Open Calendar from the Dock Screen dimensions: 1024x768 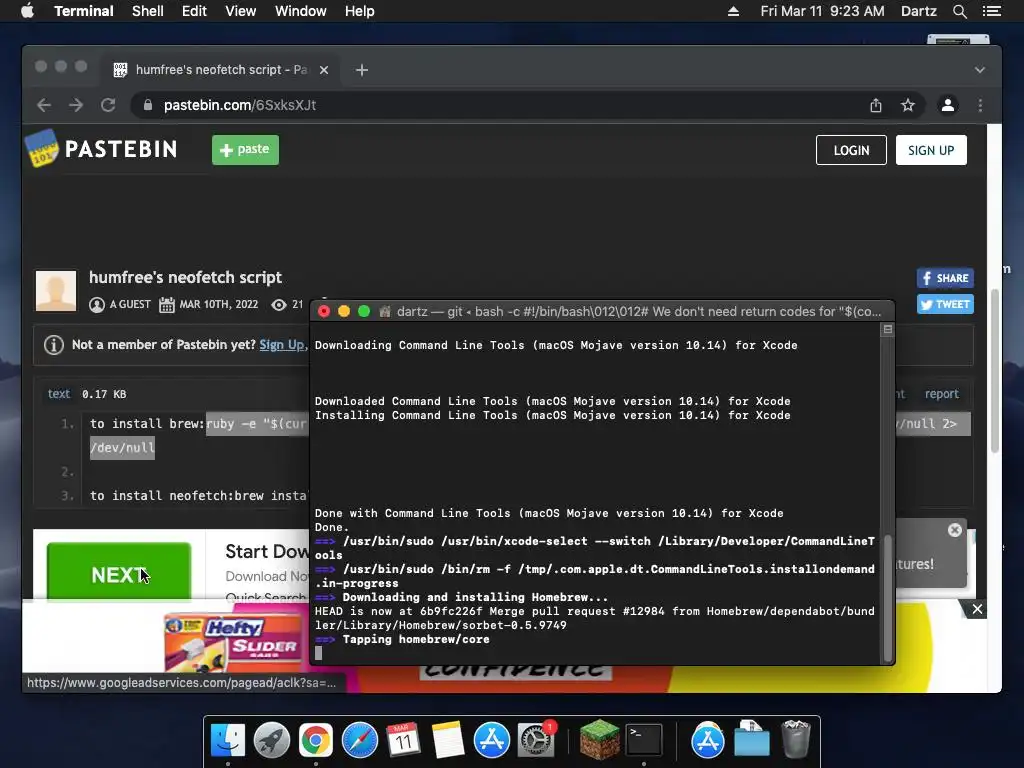pos(404,740)
